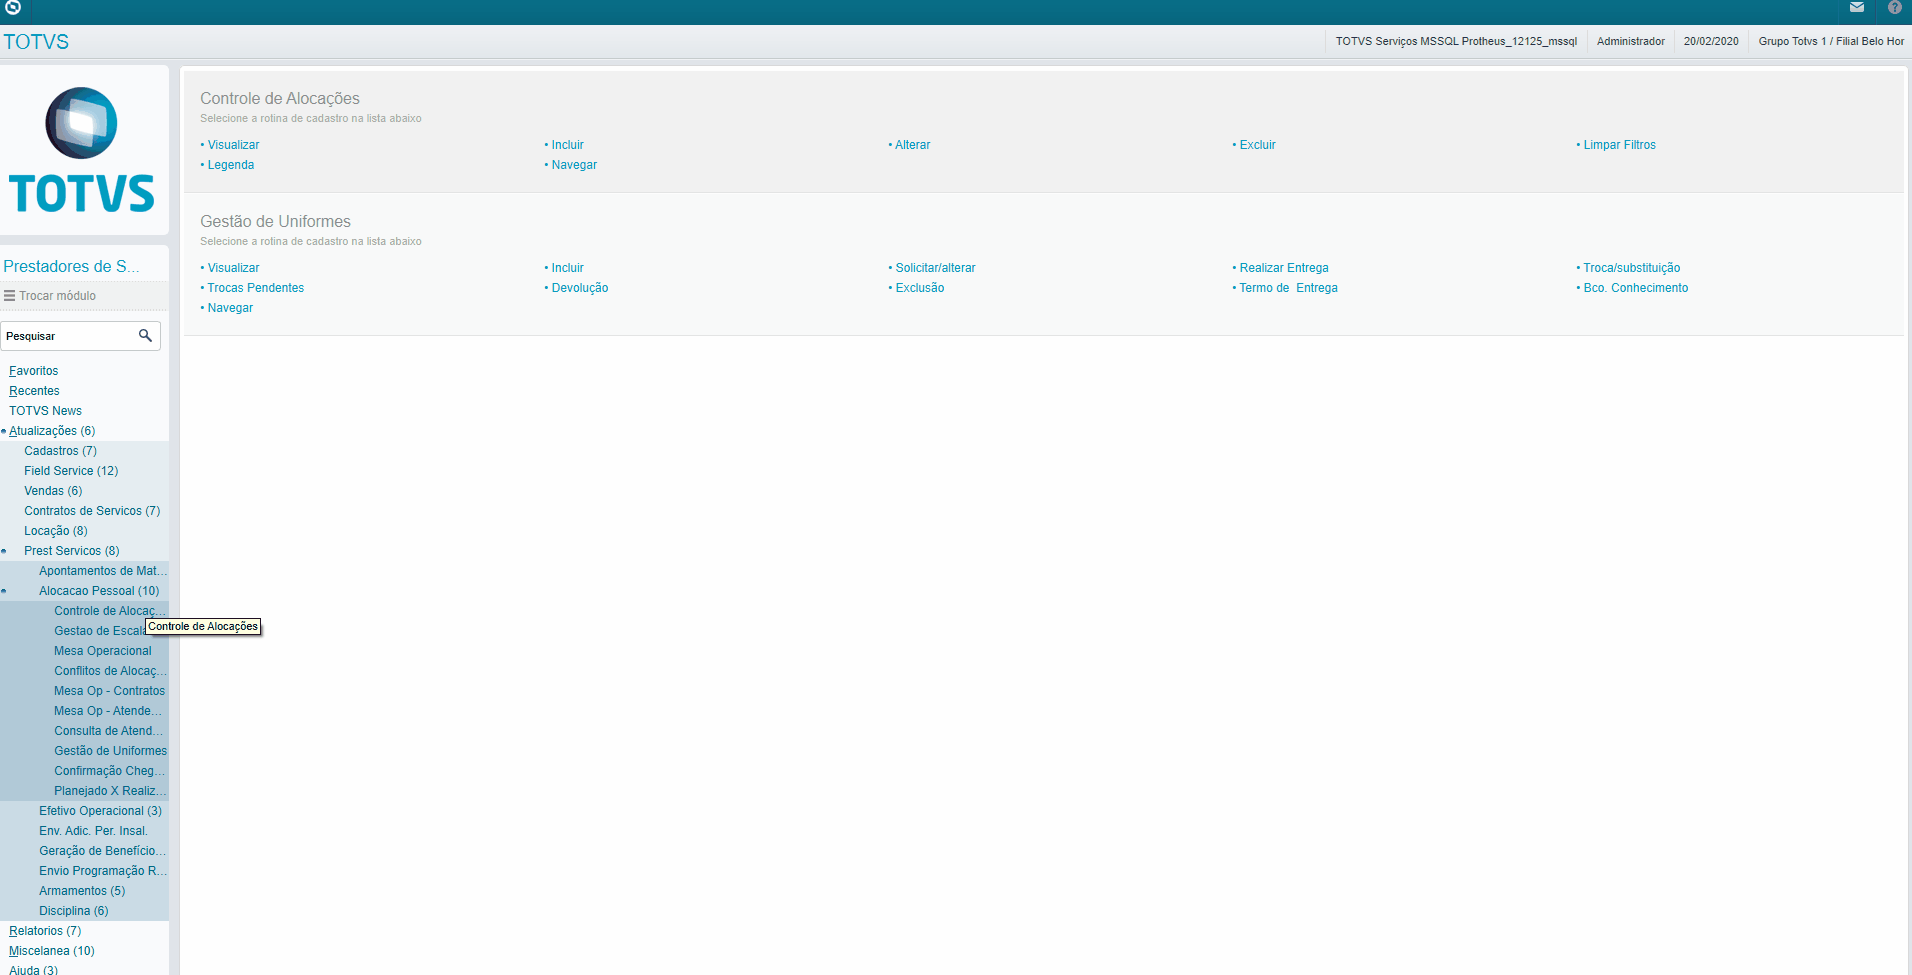Open the mail envelope icon in top bar
The image size is (1912, 975).
(1857, 8)
